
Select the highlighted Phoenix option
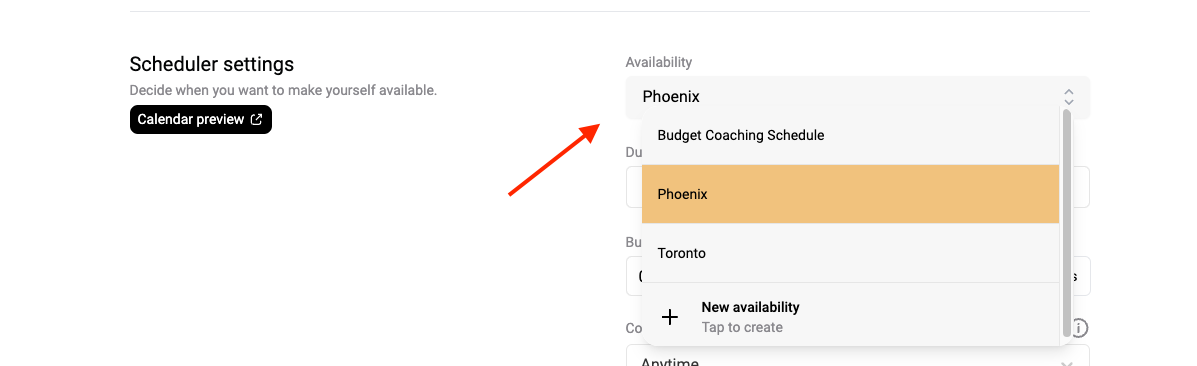point(850,194)
